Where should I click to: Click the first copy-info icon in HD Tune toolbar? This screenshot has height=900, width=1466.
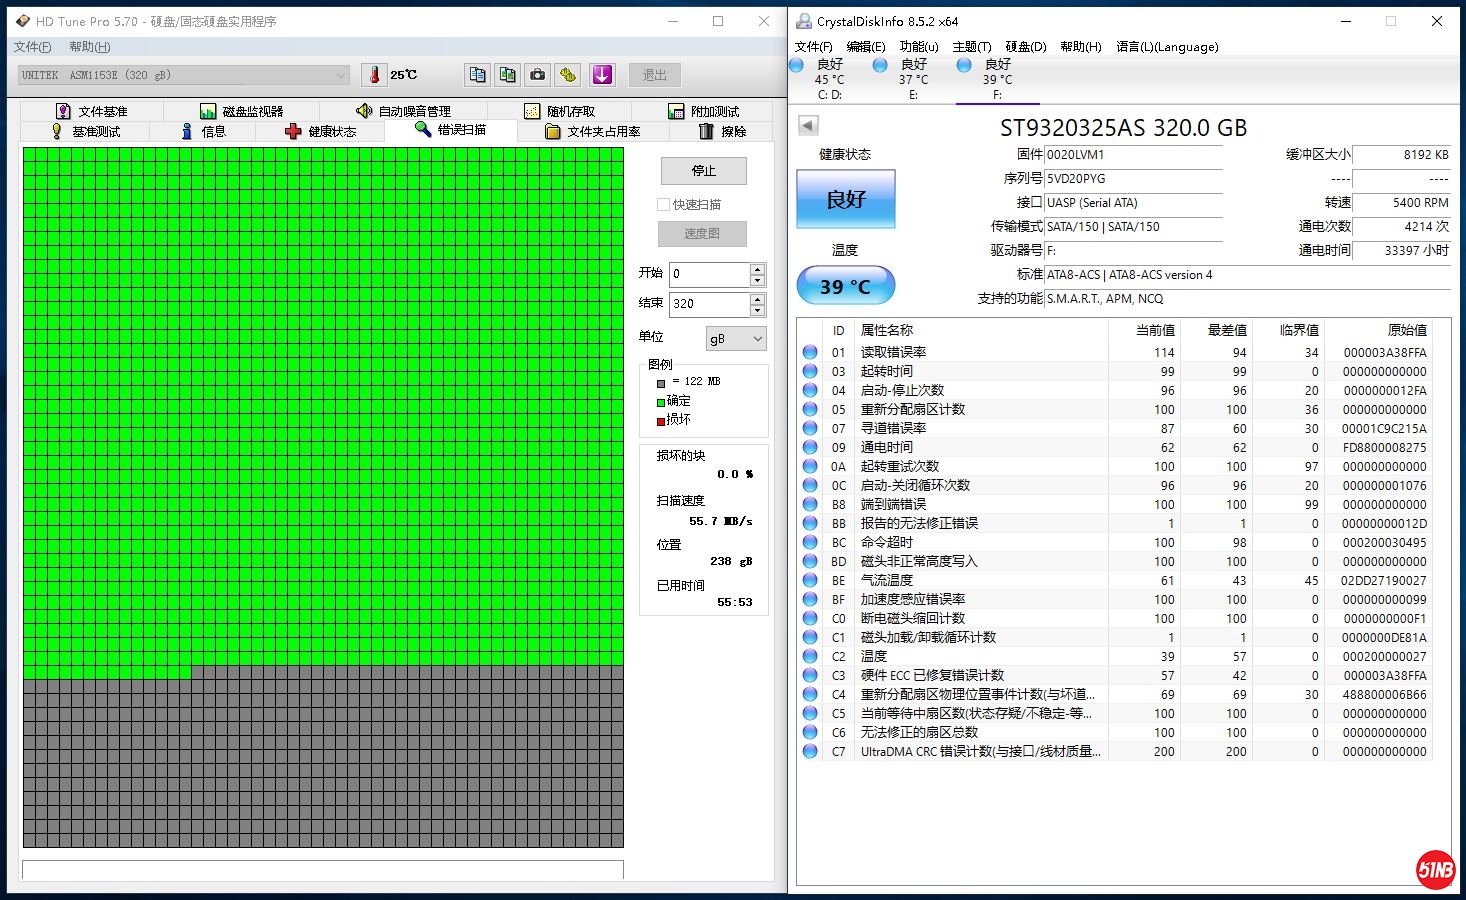tap(478, 75)
